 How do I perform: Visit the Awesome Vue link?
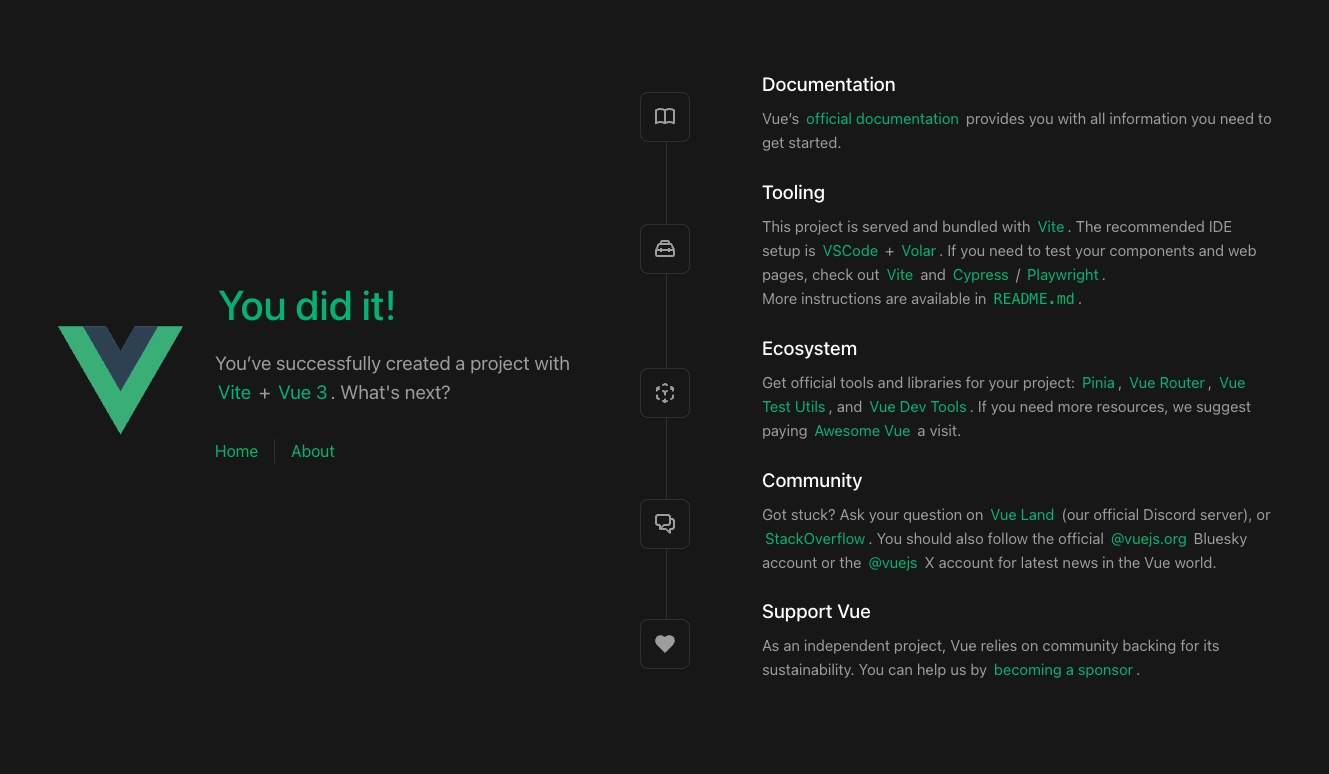click(862, 431)
